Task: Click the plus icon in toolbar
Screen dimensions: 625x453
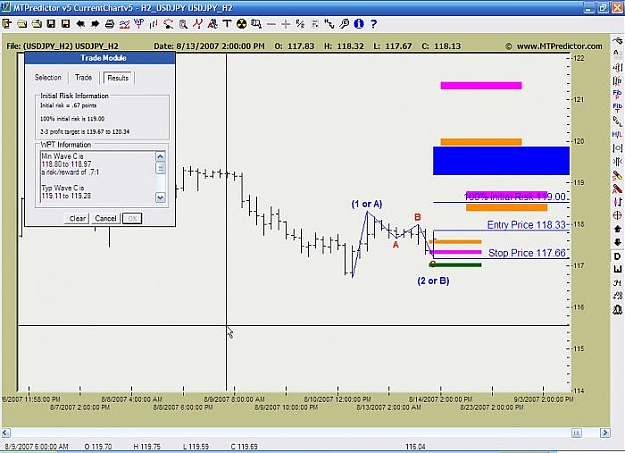Action: pyautogui.click(x=285, y=25)
